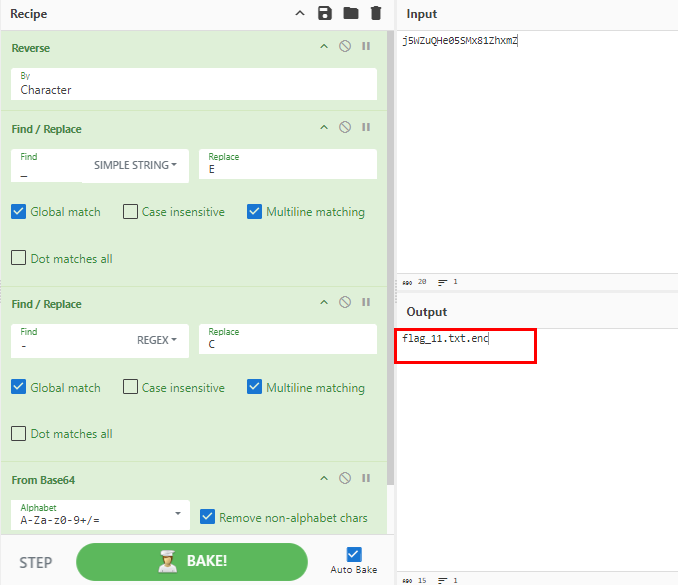678x585 pixels.
Task: Click Find field of SIMPLE STRING operation
Action: (x=47, y=166)
